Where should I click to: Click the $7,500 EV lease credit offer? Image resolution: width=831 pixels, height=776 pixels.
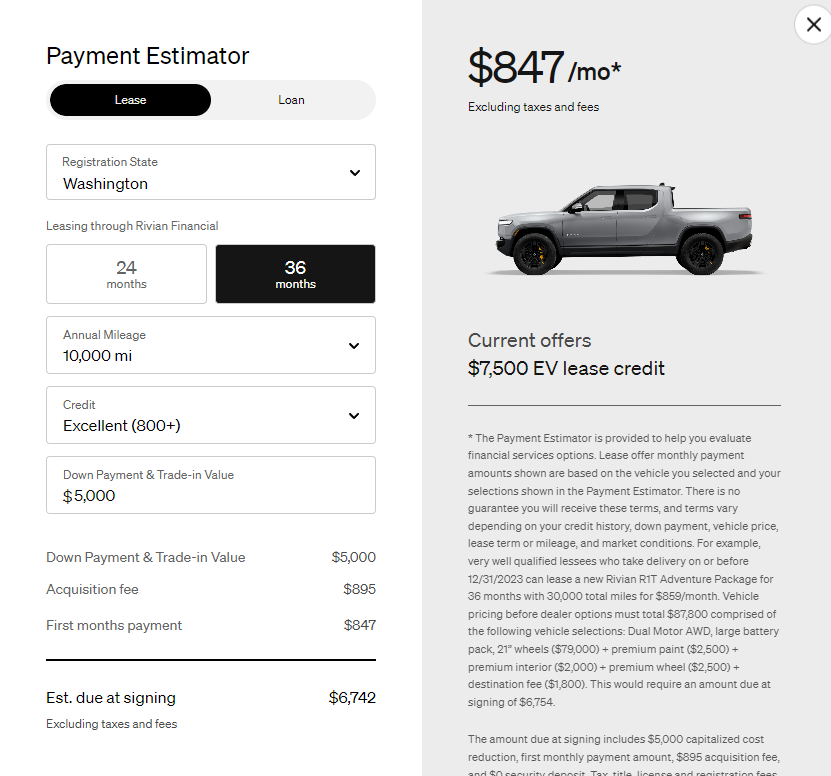pos(566,368)
